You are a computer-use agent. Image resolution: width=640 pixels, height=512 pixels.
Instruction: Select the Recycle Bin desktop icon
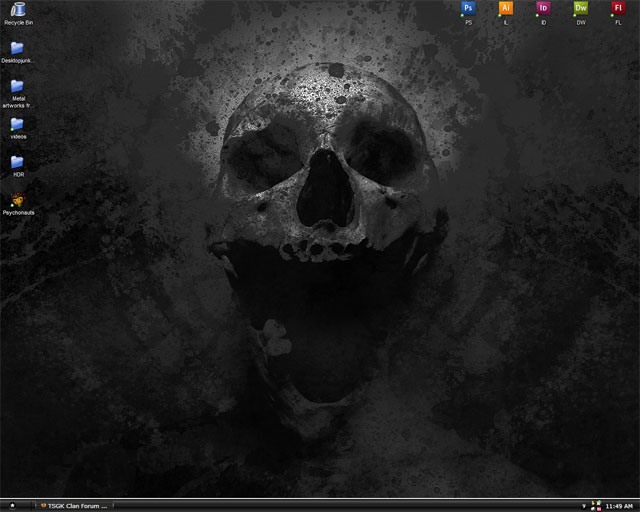pyautogui.click(x=17, y=11)
